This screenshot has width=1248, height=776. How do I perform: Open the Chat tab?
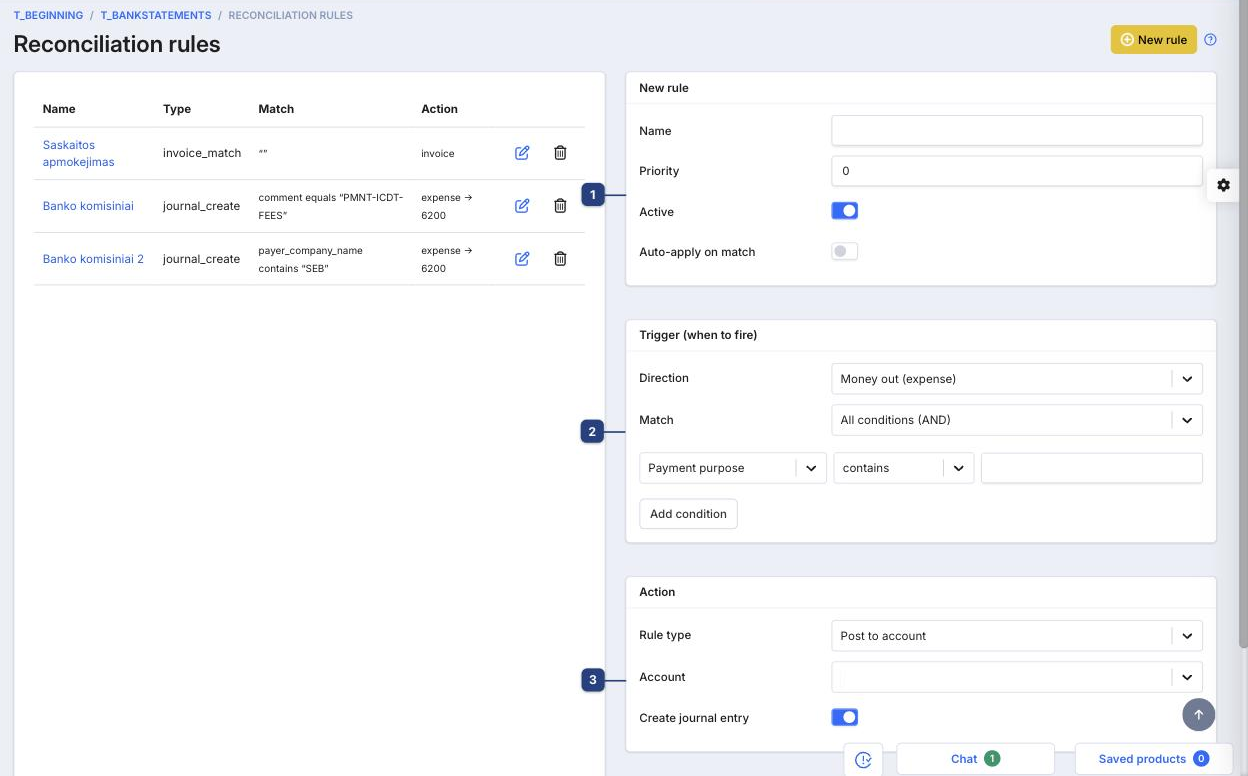coord(976,759)
